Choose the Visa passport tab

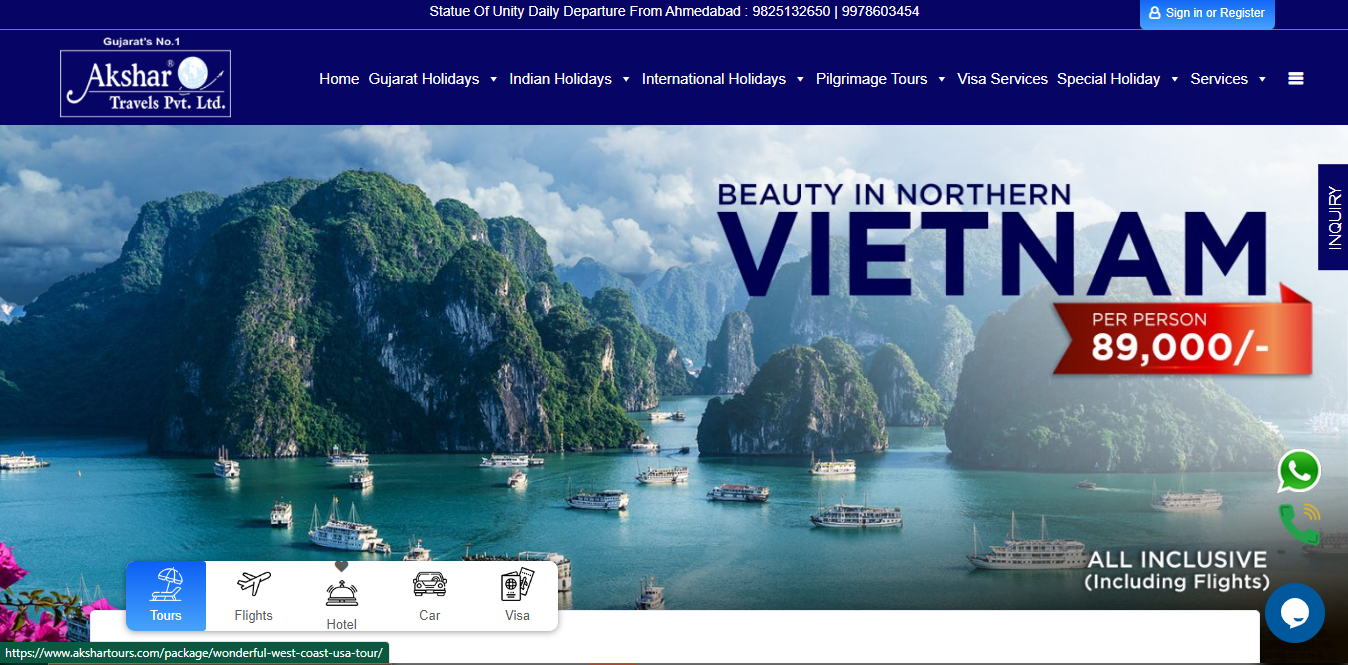pos(517,596)
